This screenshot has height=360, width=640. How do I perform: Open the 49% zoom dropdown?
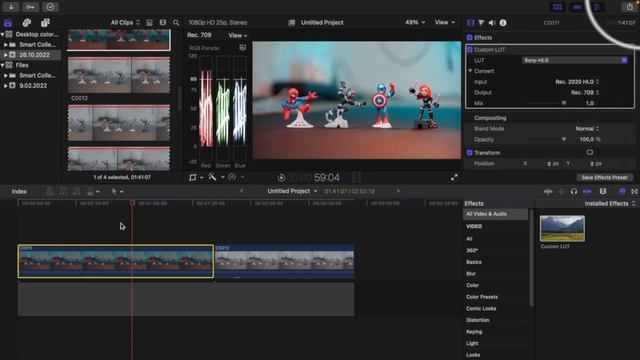coord(415,22)
